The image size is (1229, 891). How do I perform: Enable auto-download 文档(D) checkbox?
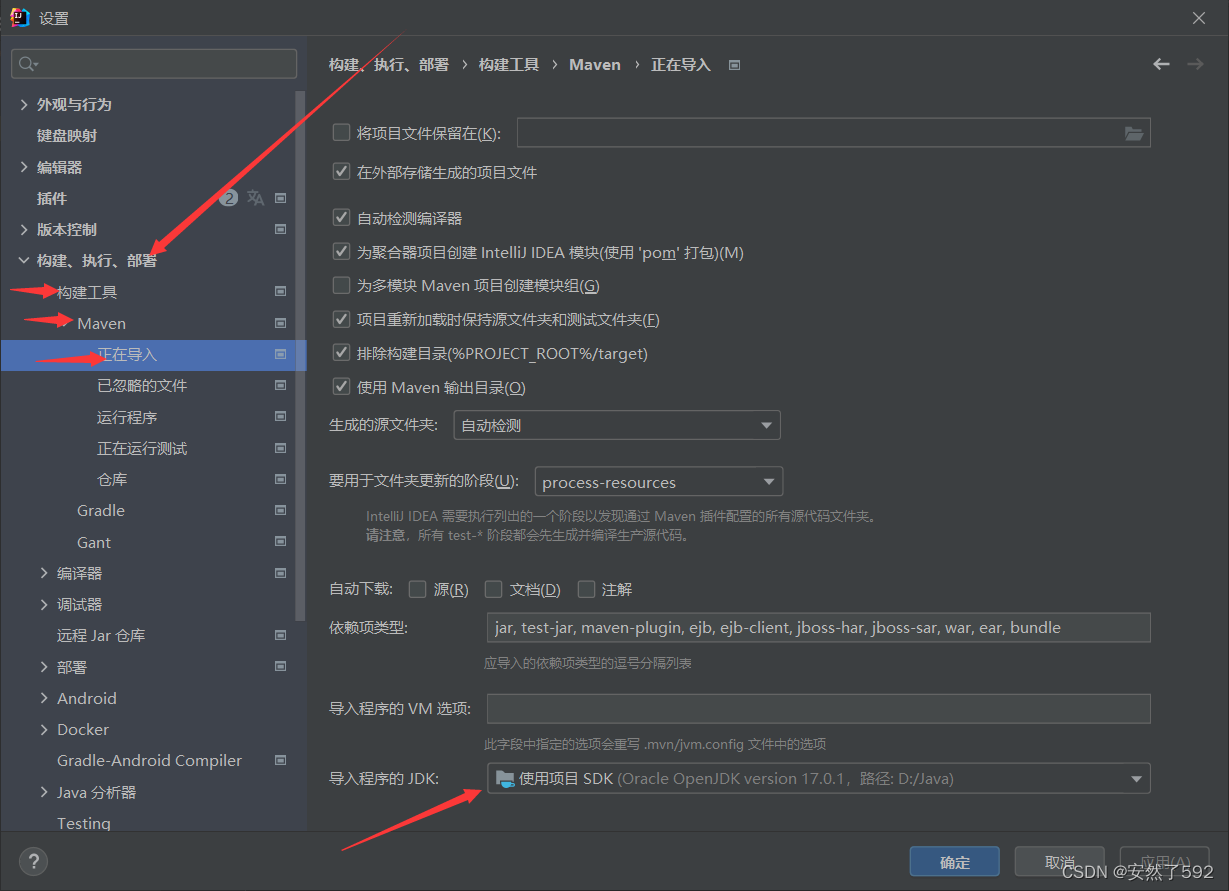coord(494,589)
